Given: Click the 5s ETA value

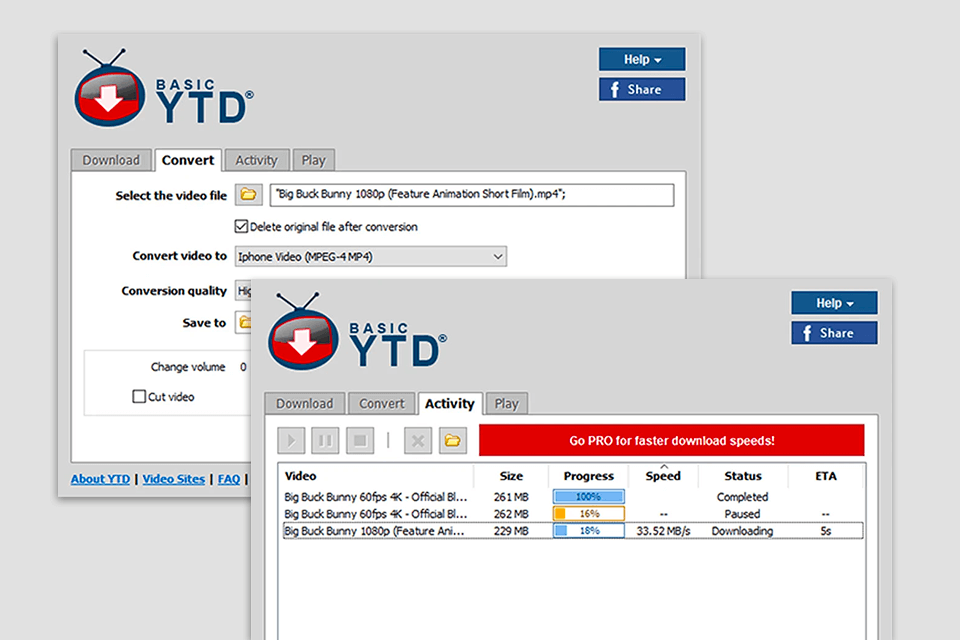Looking at the screenshot, I should (x=825, y=531).
